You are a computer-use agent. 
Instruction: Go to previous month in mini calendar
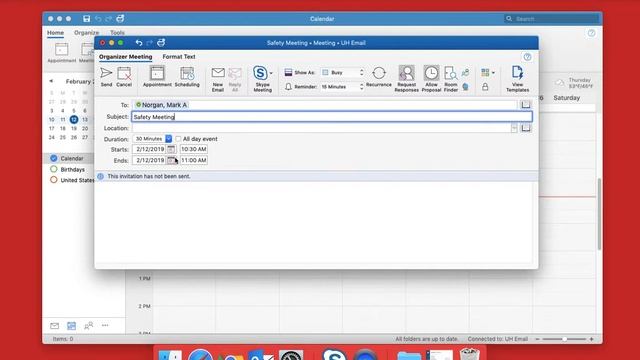(51, 81)
